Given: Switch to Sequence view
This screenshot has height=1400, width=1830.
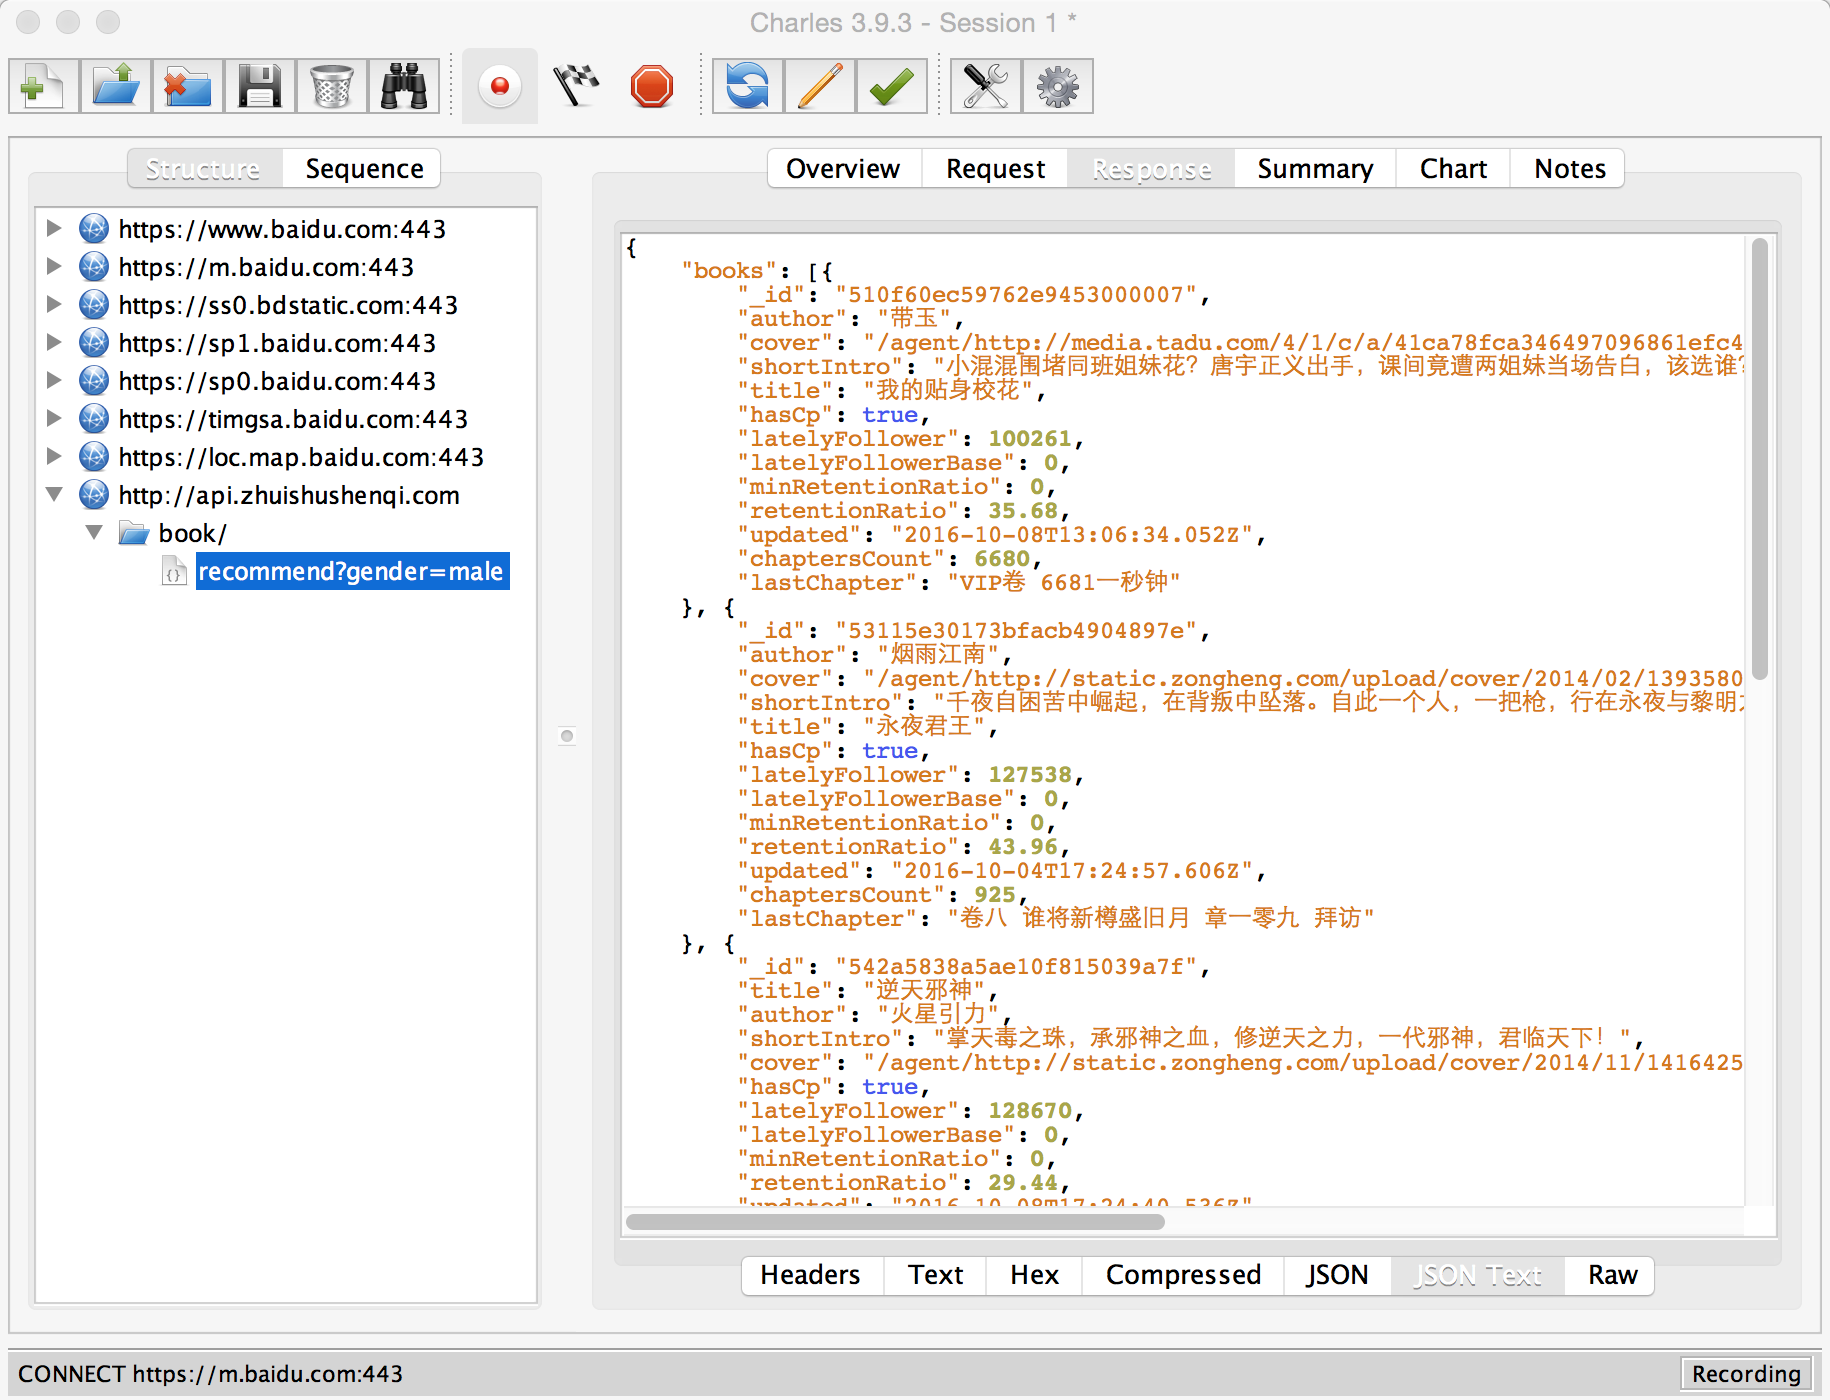Looking at the screenshot, I should [364, 169].
